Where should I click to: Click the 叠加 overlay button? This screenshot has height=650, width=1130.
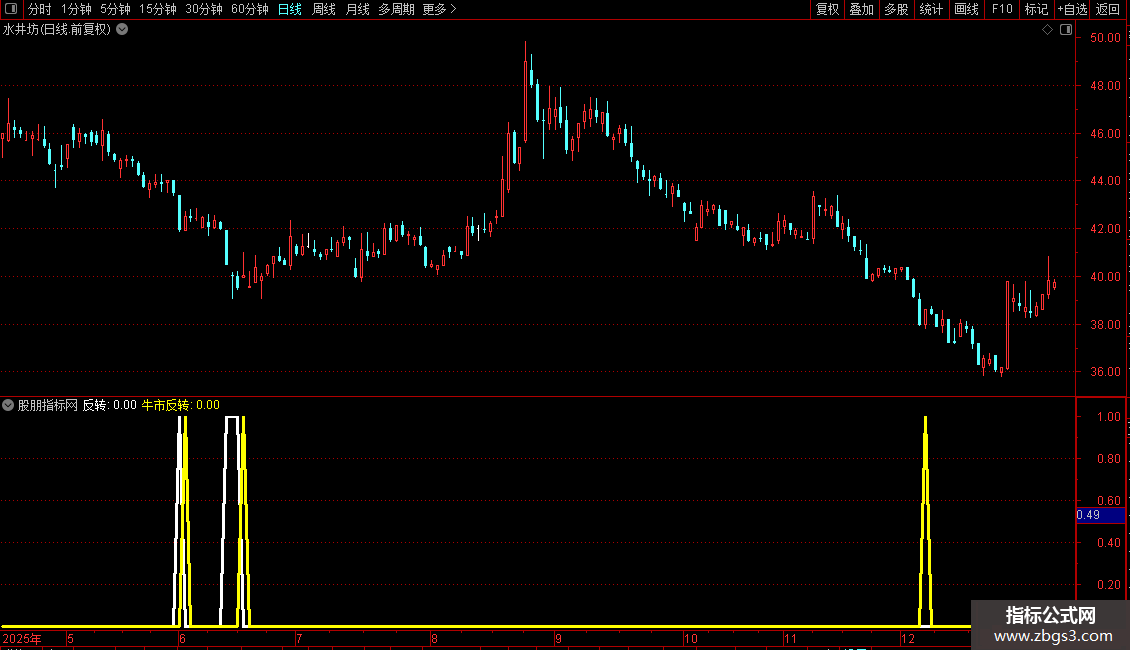pyautogui.click(x=861, y=9)
